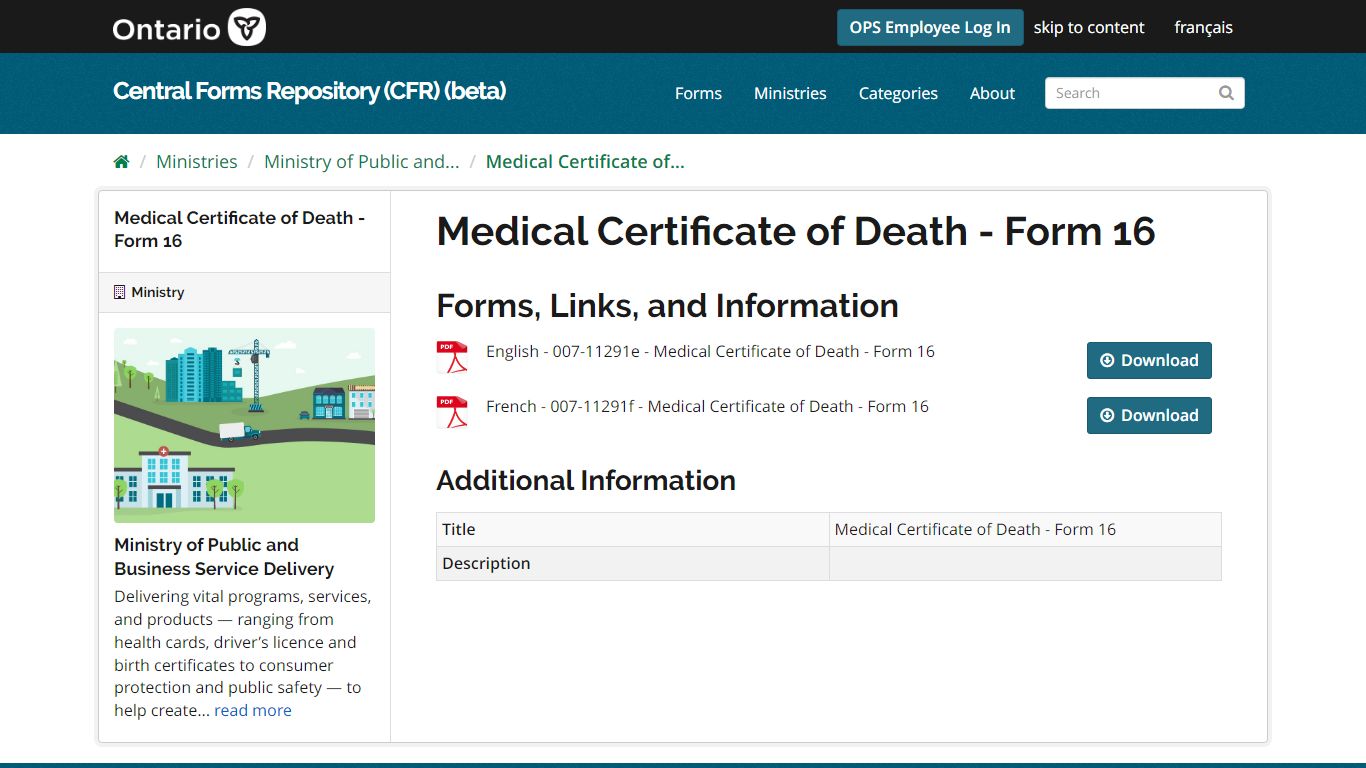Click the home breadcrumb icon

122,162
